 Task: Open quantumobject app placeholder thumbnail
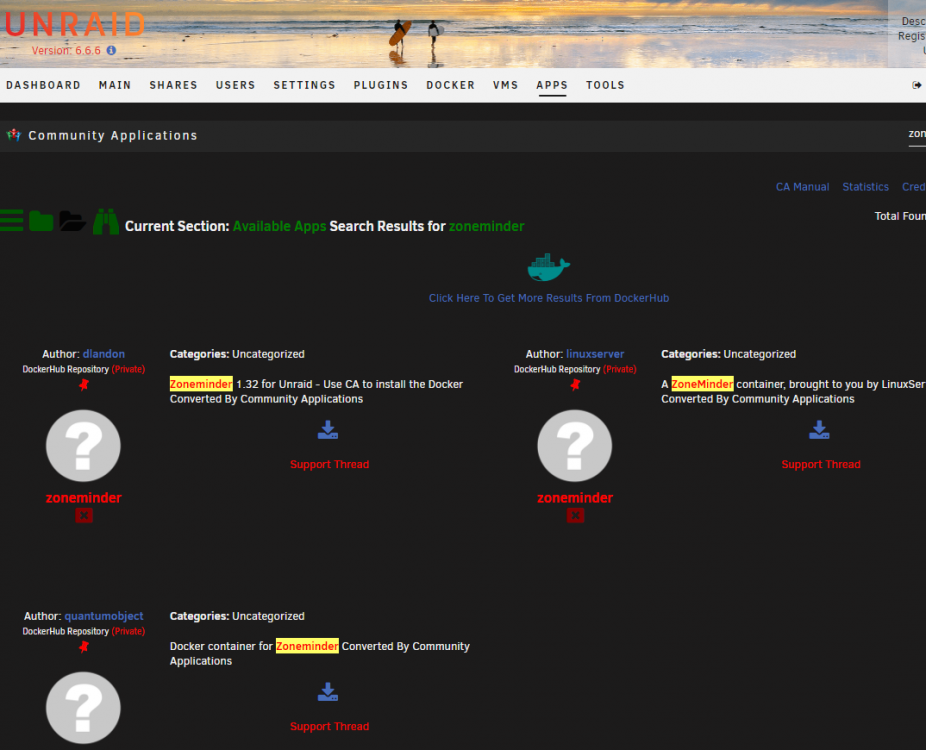[x=83, y=708]
